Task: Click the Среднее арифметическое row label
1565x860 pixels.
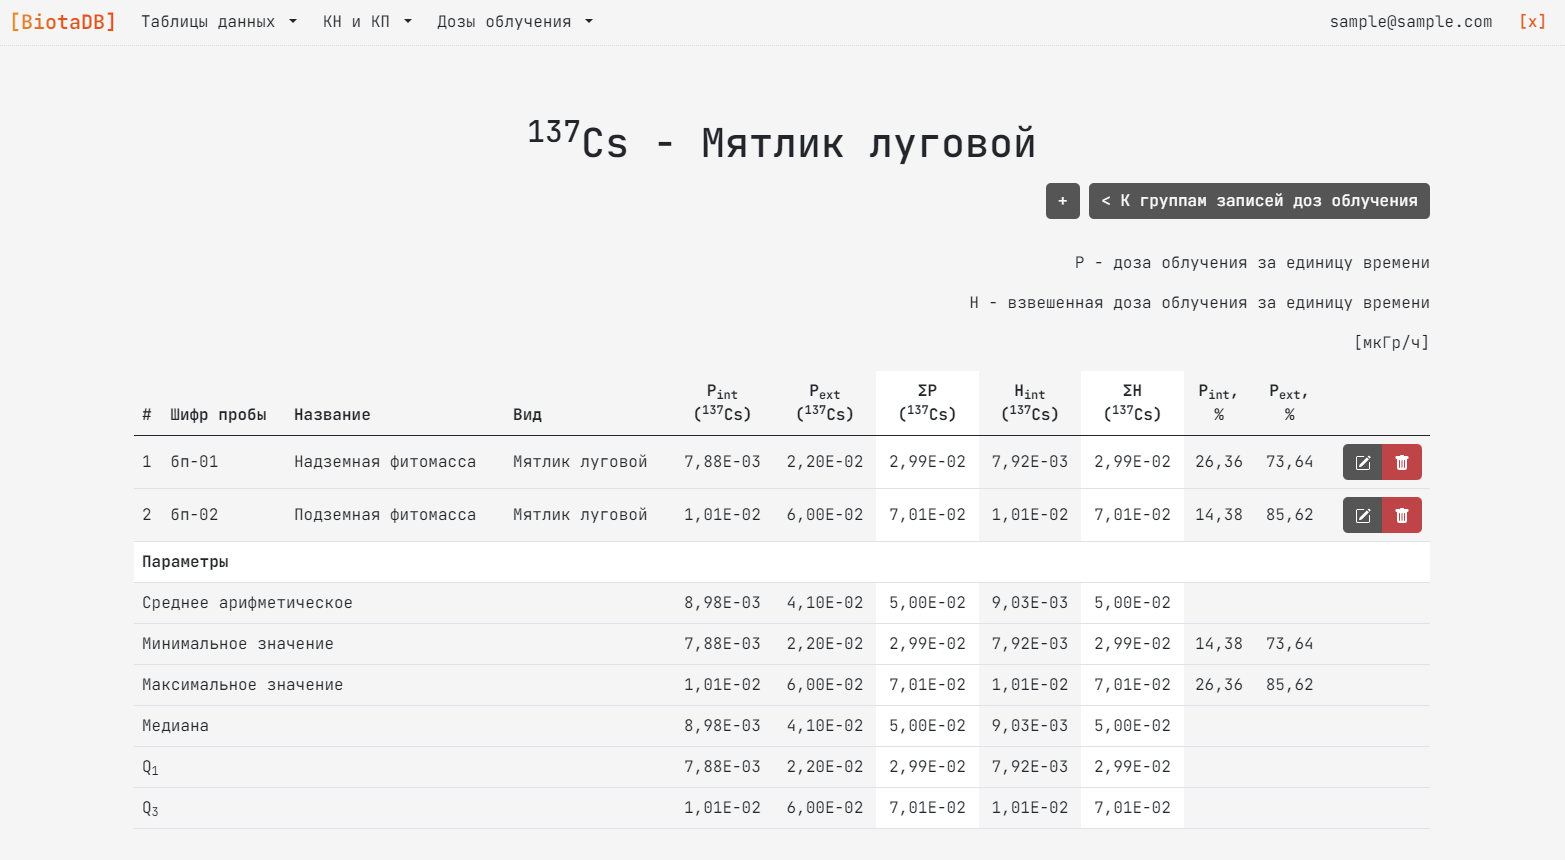Action: click(x=247, y=603)
